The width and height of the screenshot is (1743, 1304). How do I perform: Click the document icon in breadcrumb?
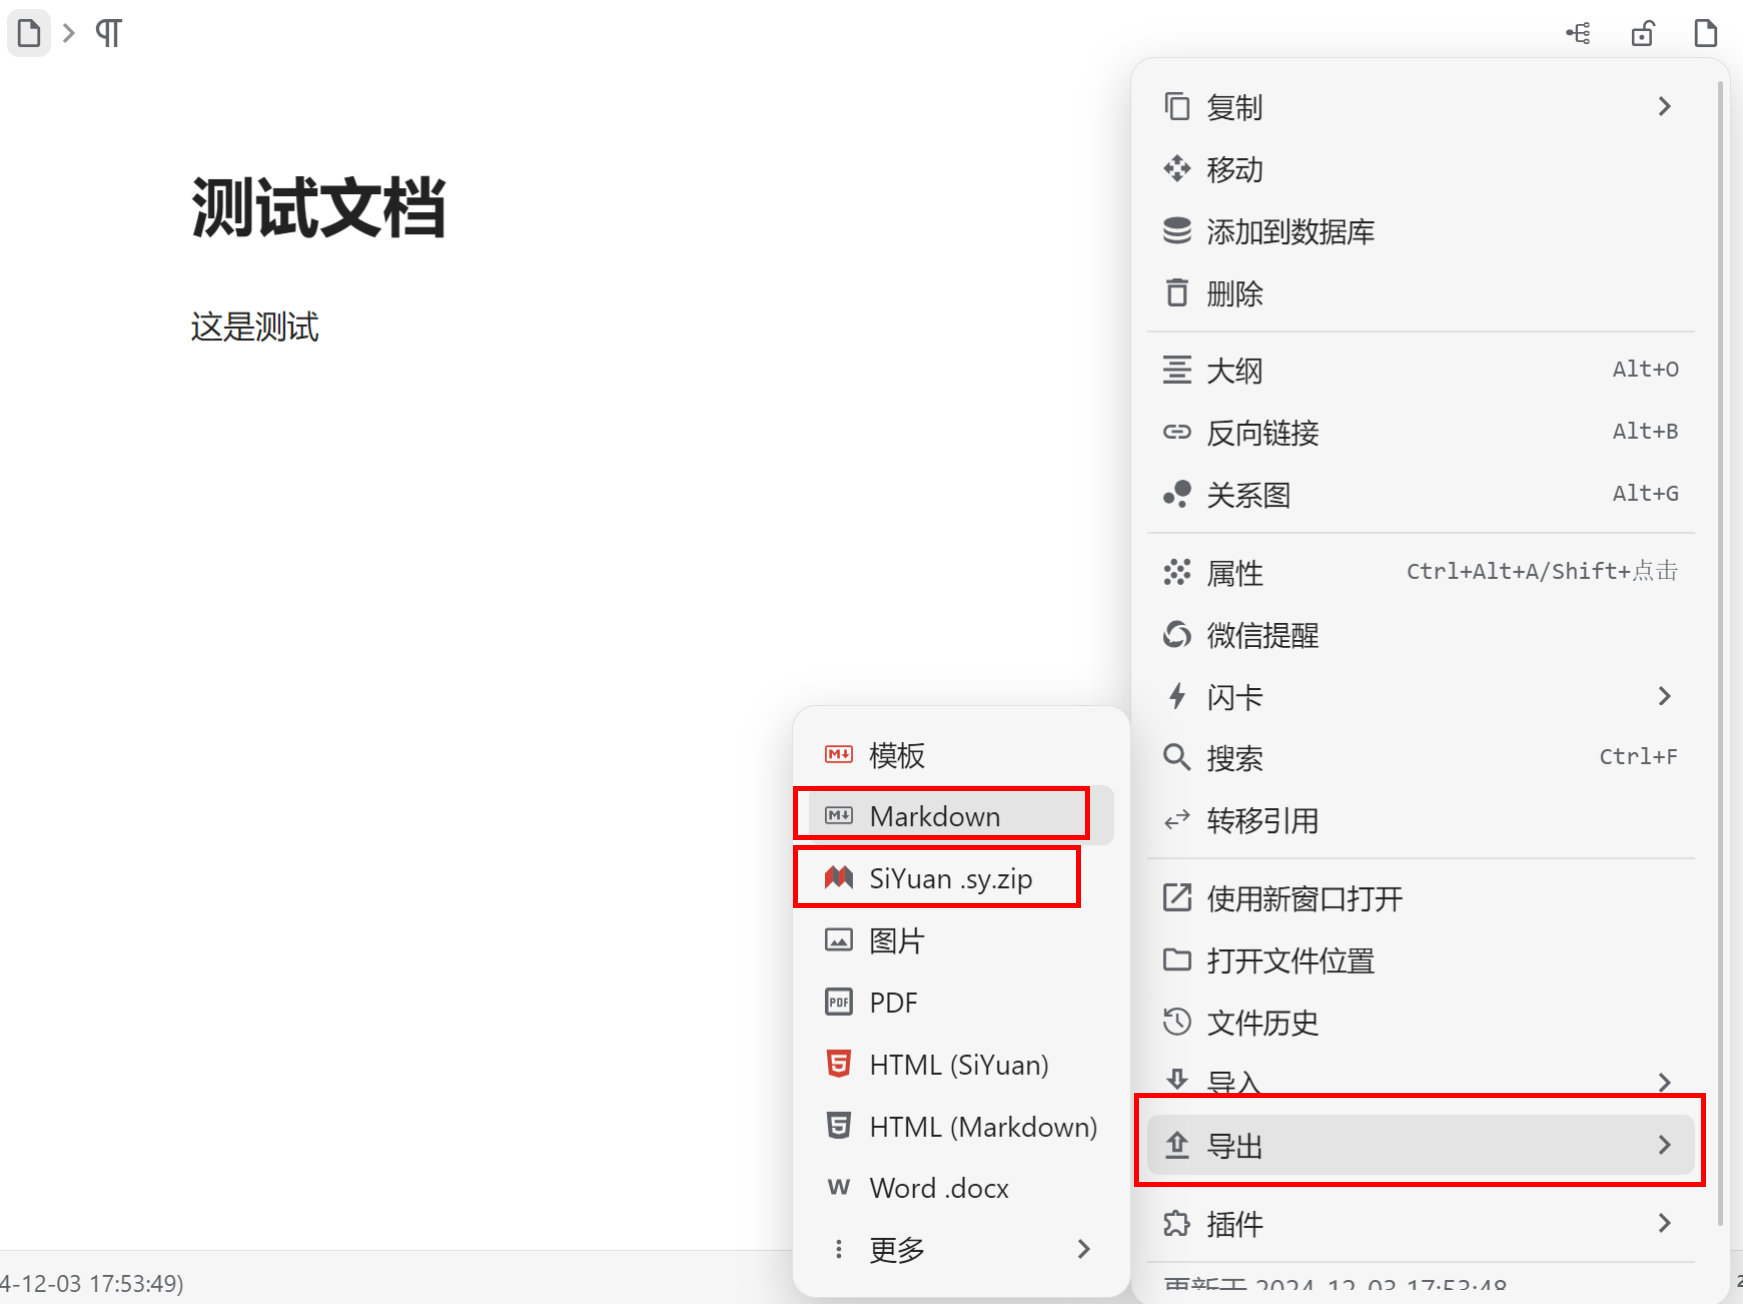(x=29, y=33)
